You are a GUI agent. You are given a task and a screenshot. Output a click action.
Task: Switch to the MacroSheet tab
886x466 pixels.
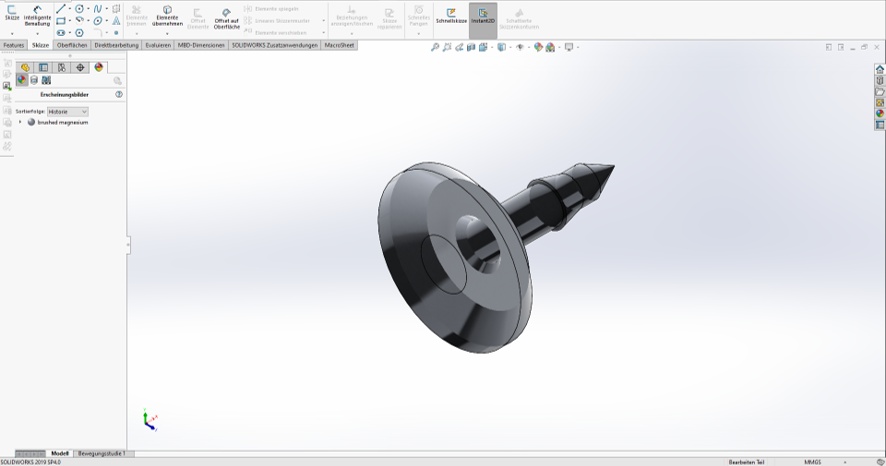point(339,45)
